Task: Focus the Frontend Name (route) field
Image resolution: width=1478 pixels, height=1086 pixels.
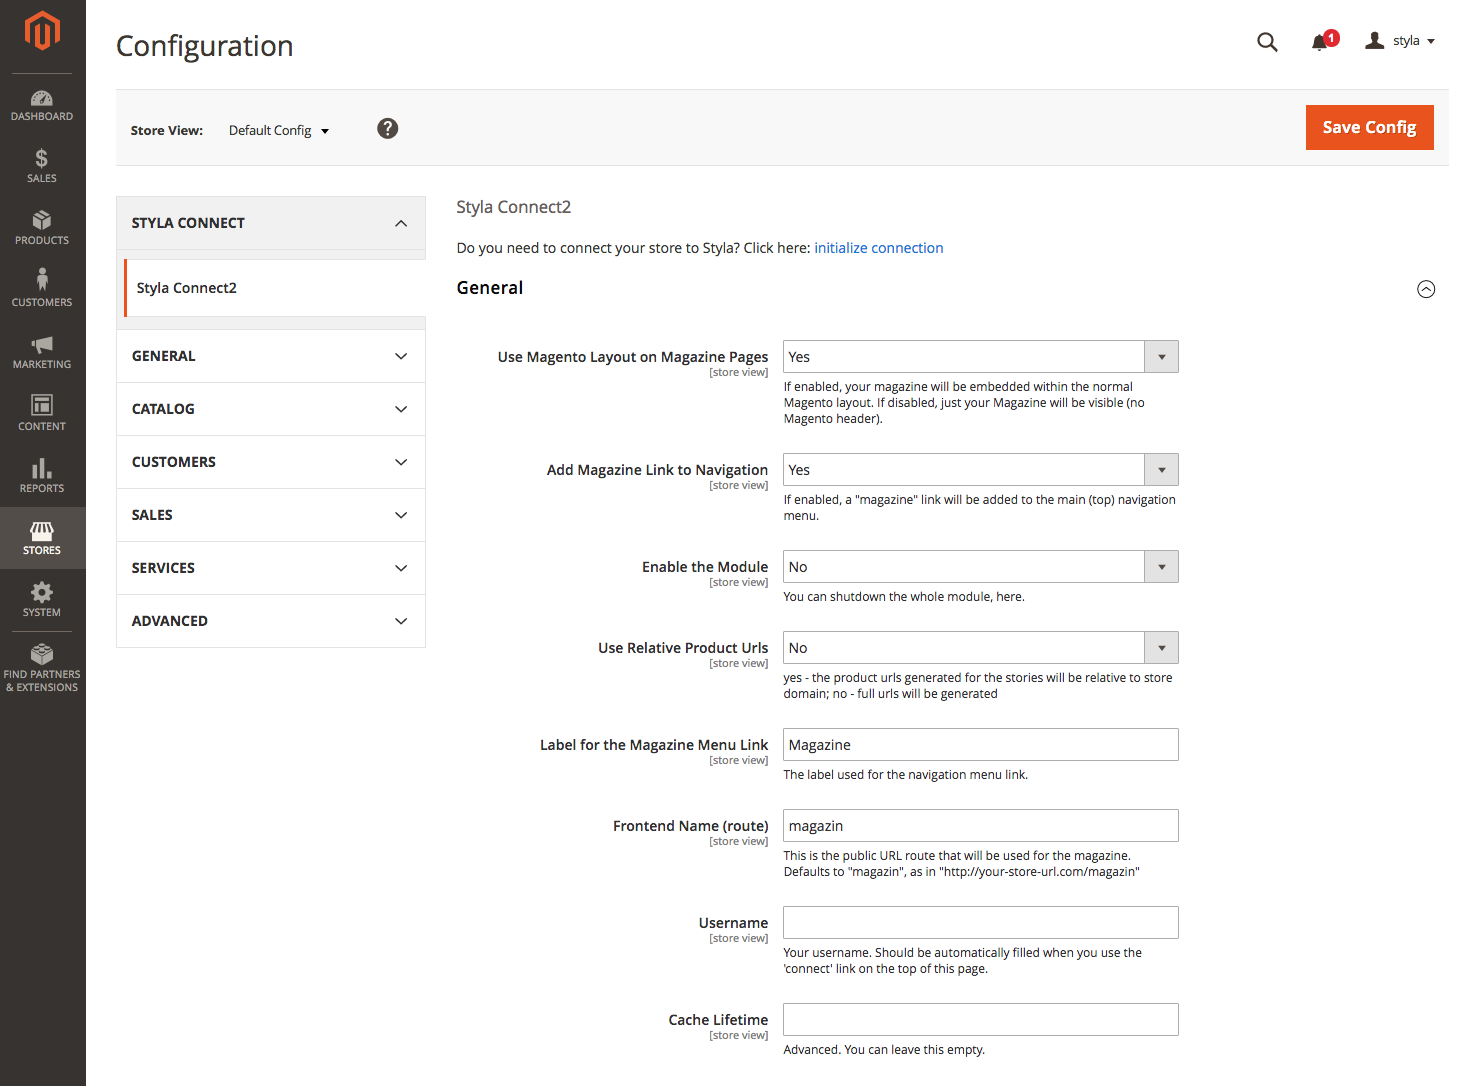Action: pos(980,826)
